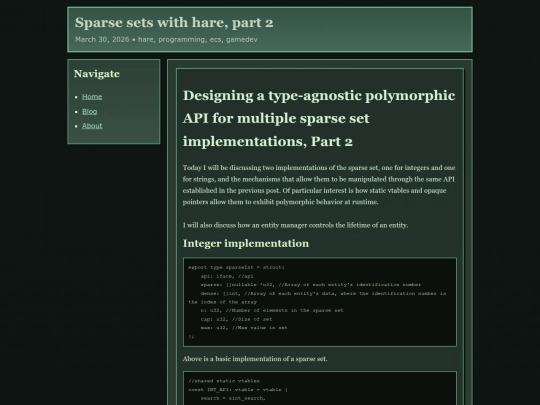The height and width of the screenshot is (405, 540).
Task: Click the code line beginning 'sparse: []nullable'
Action: [311, 285]
